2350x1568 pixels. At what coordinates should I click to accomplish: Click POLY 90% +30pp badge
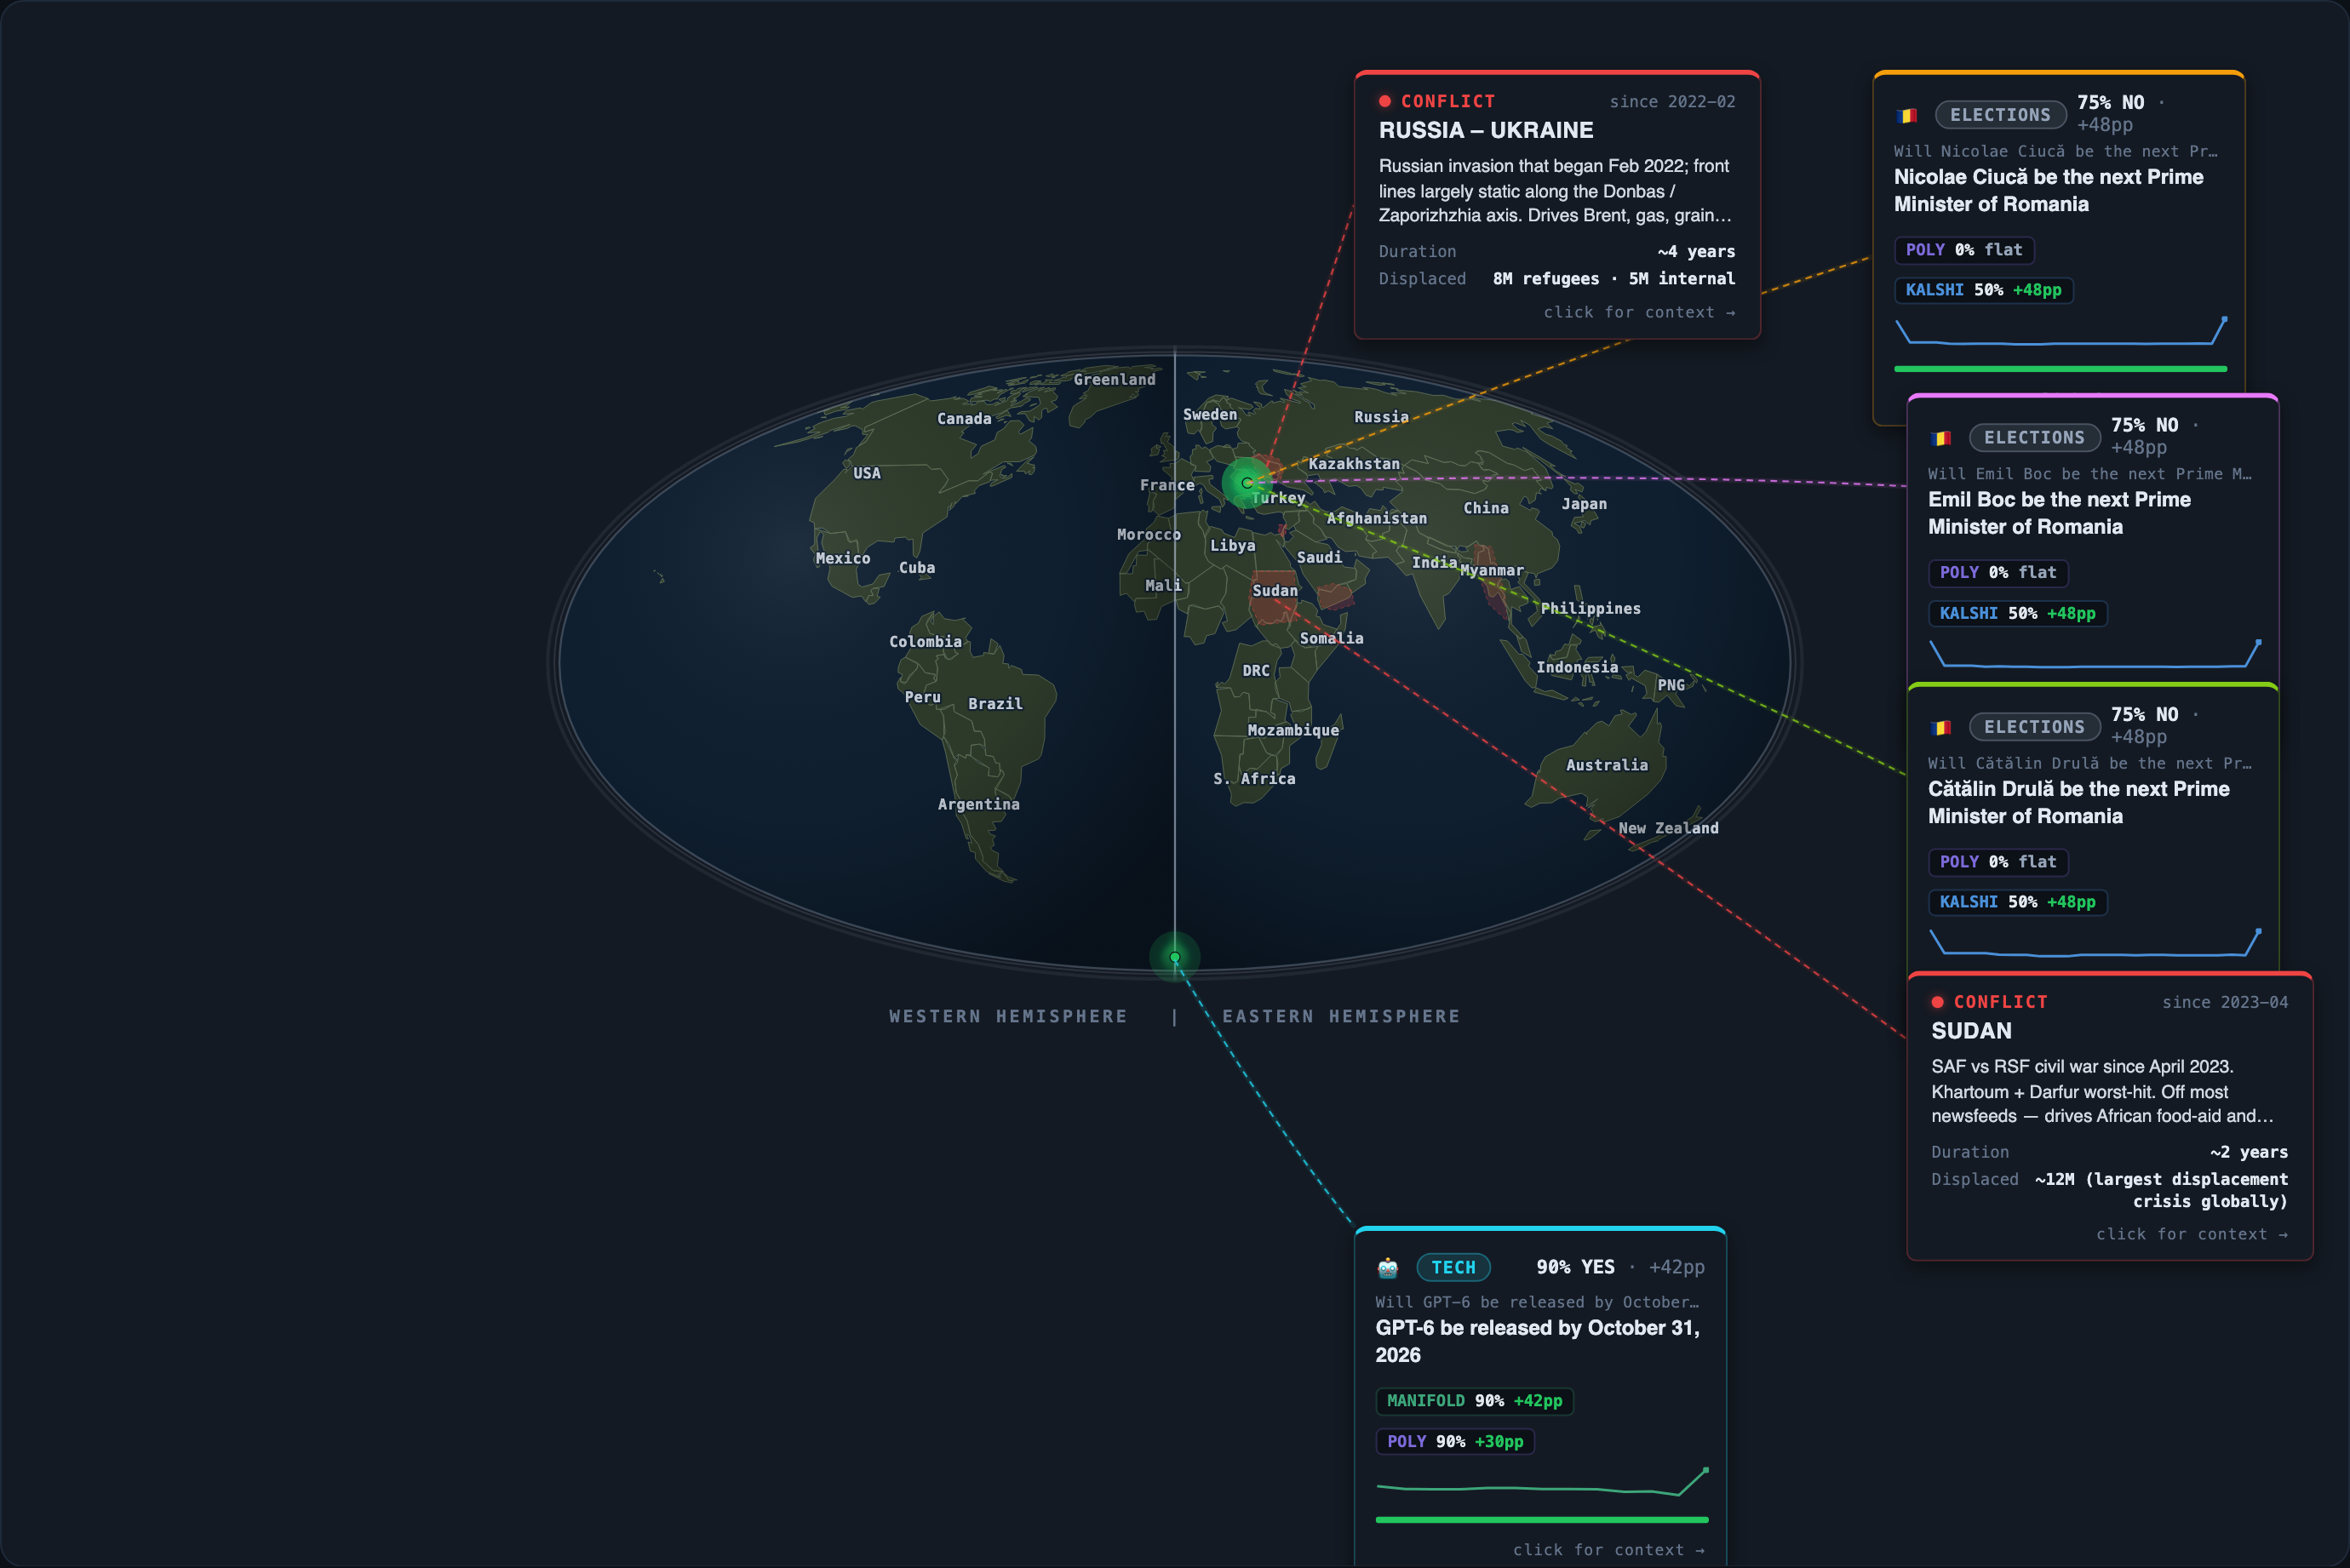(1455, 1442)
